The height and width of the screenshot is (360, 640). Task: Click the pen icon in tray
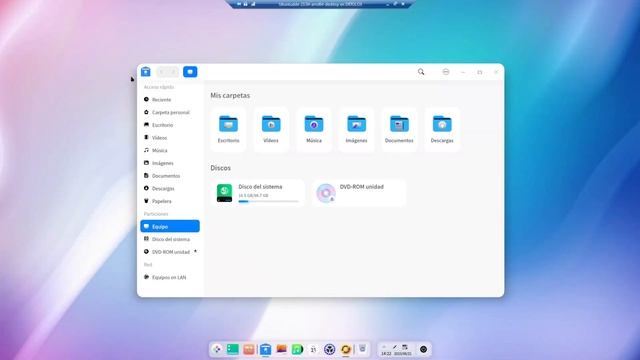click(x=395, y=347)
